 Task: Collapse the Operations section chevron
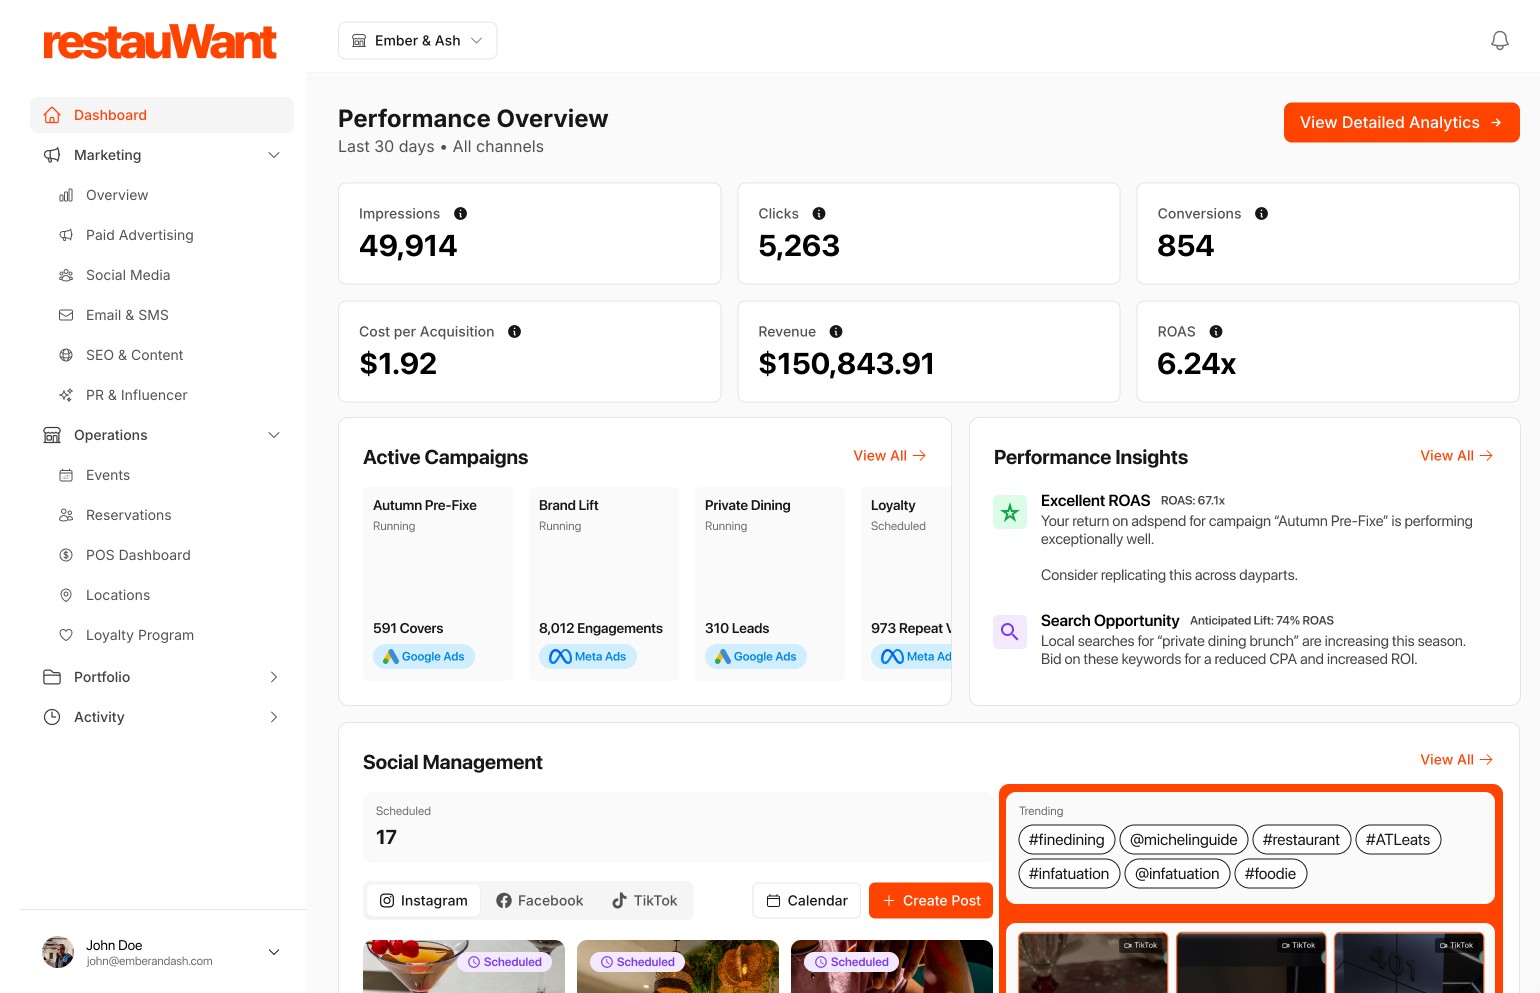(274, 435)
